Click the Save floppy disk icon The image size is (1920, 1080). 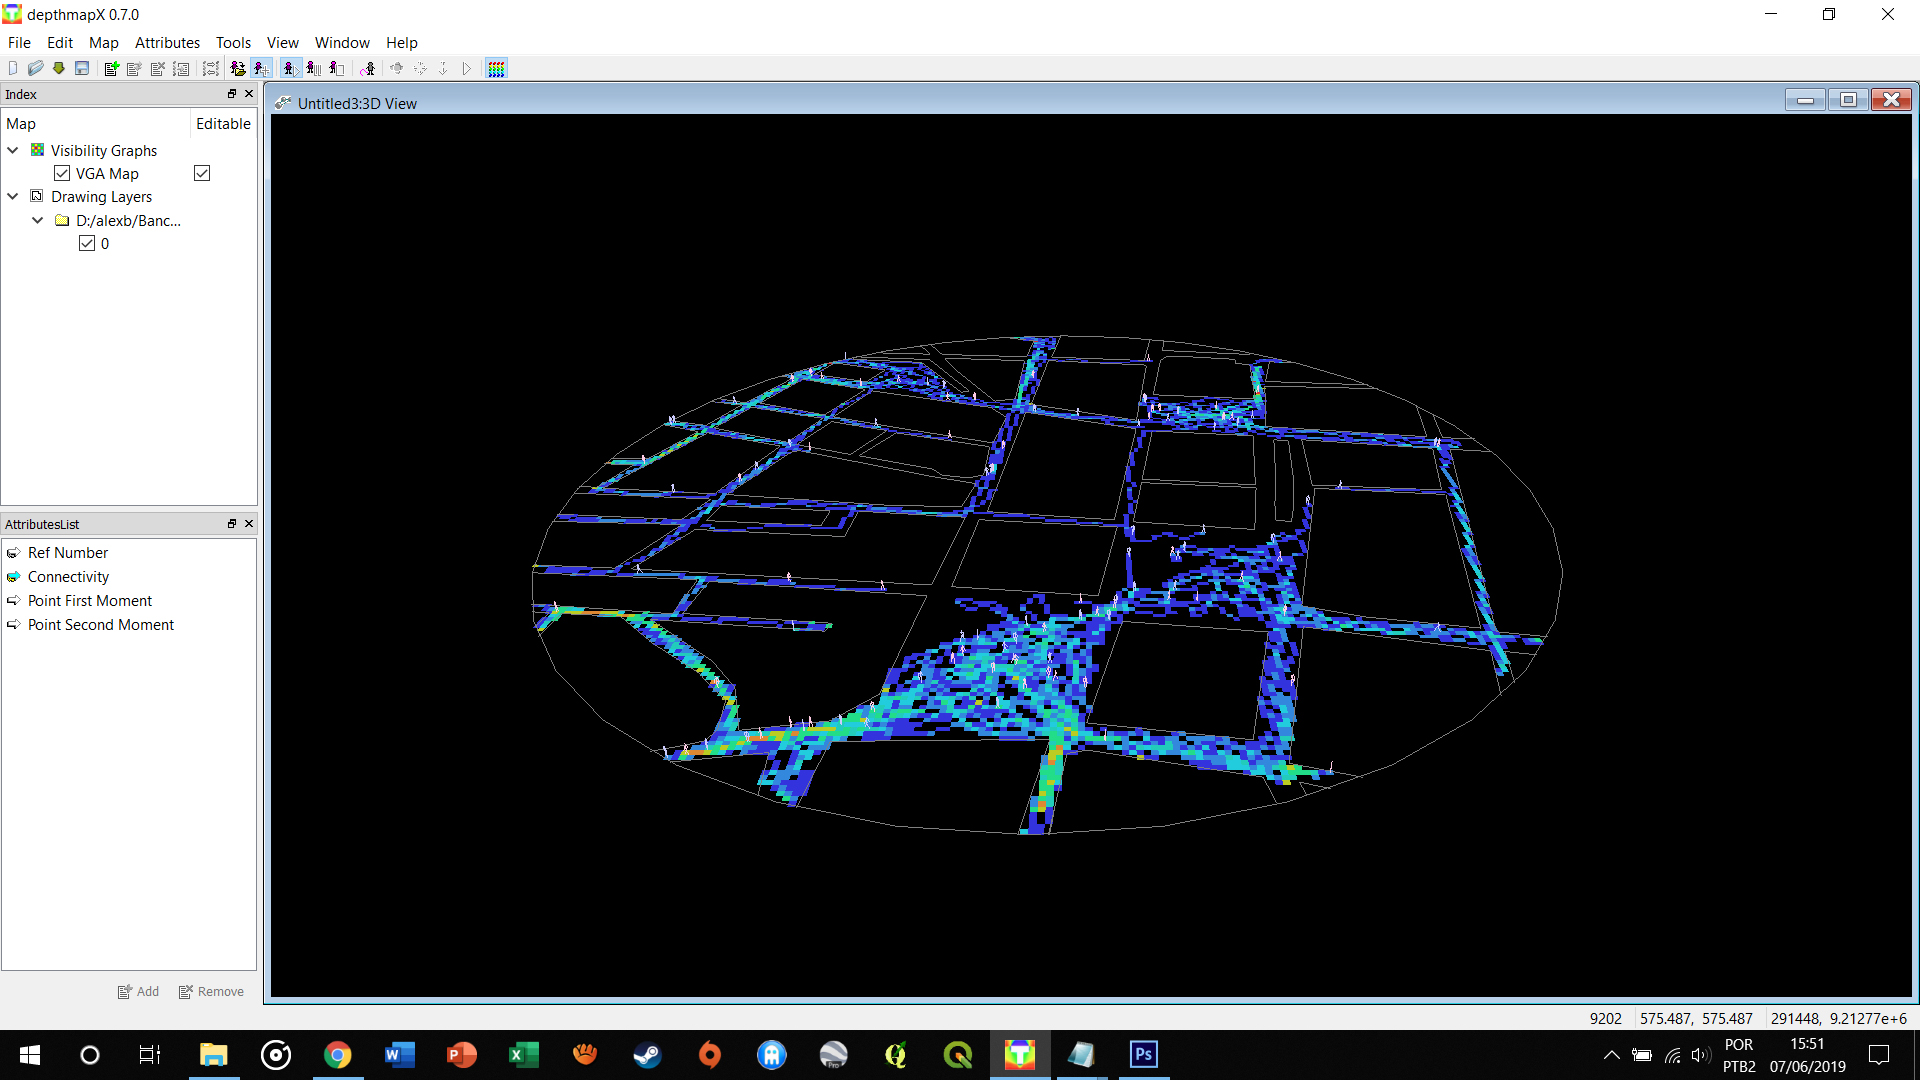[x=82, y=68]
